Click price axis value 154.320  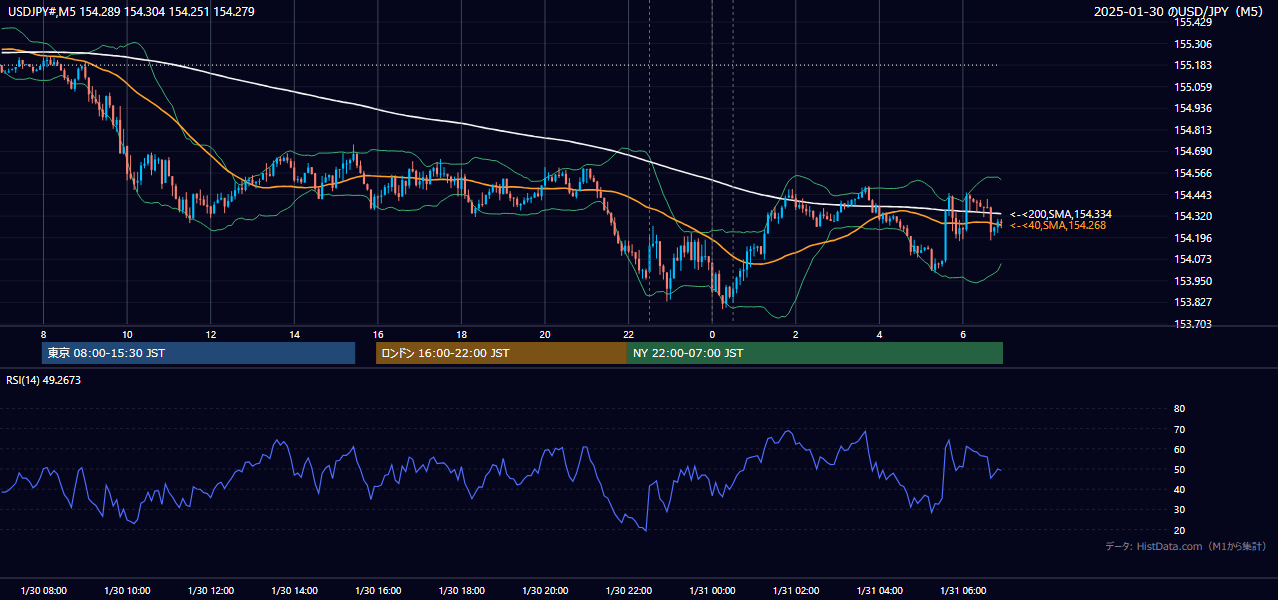pyautogui.click(x=1192, y=216)
